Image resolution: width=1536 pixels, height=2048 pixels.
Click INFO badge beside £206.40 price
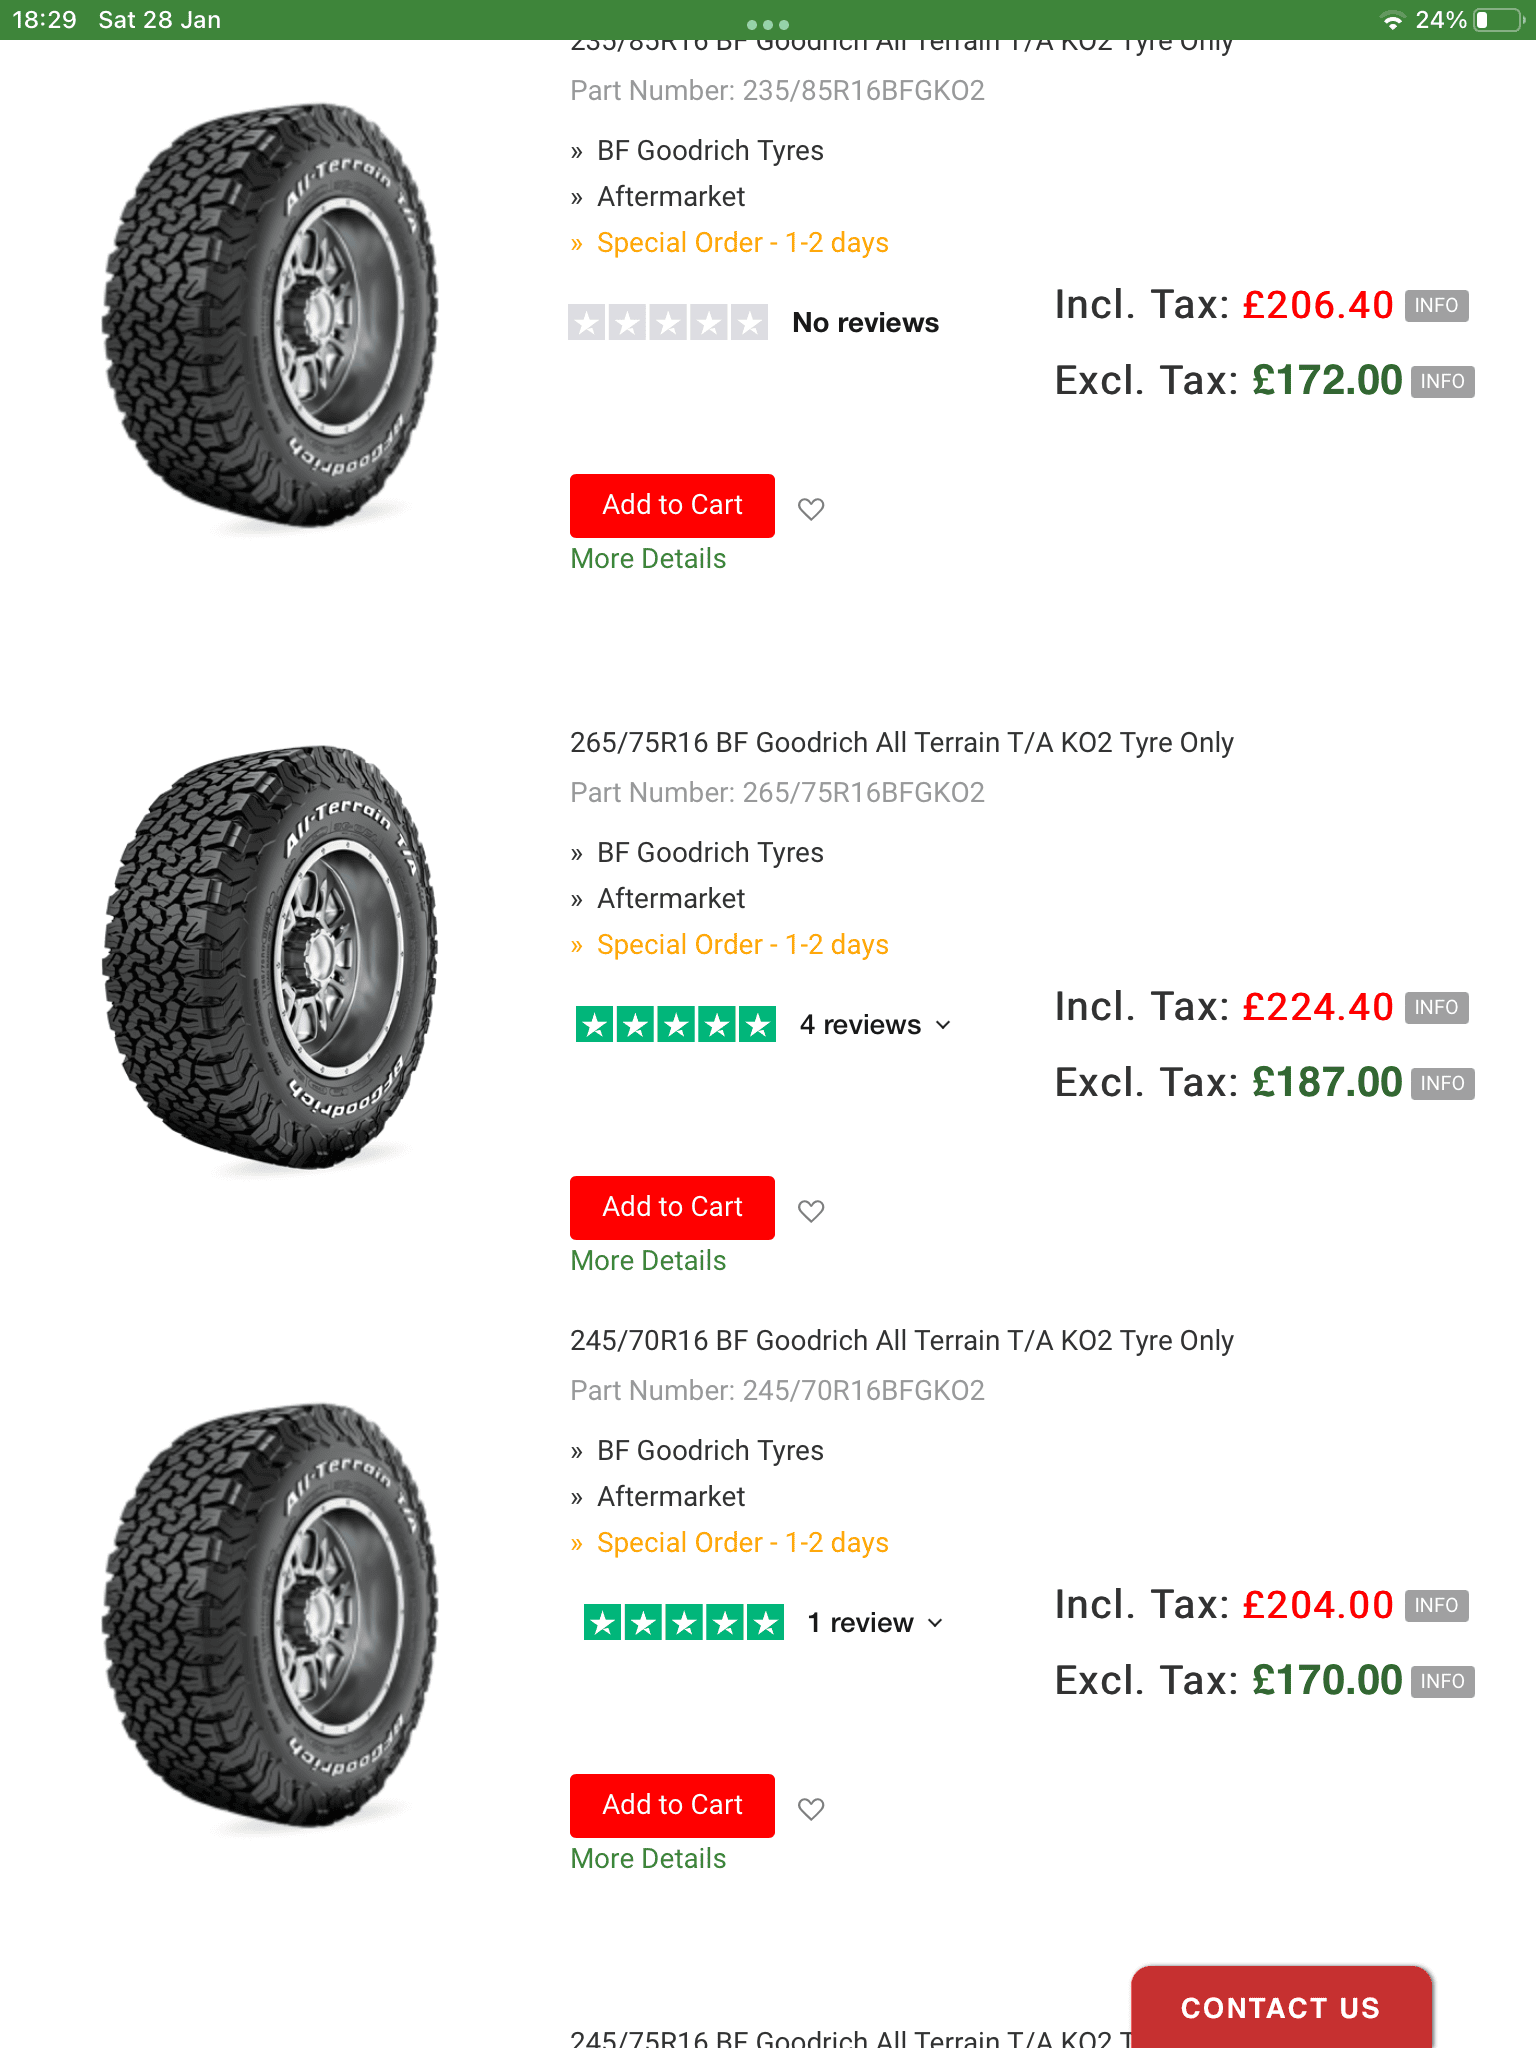pos(1436,306)
